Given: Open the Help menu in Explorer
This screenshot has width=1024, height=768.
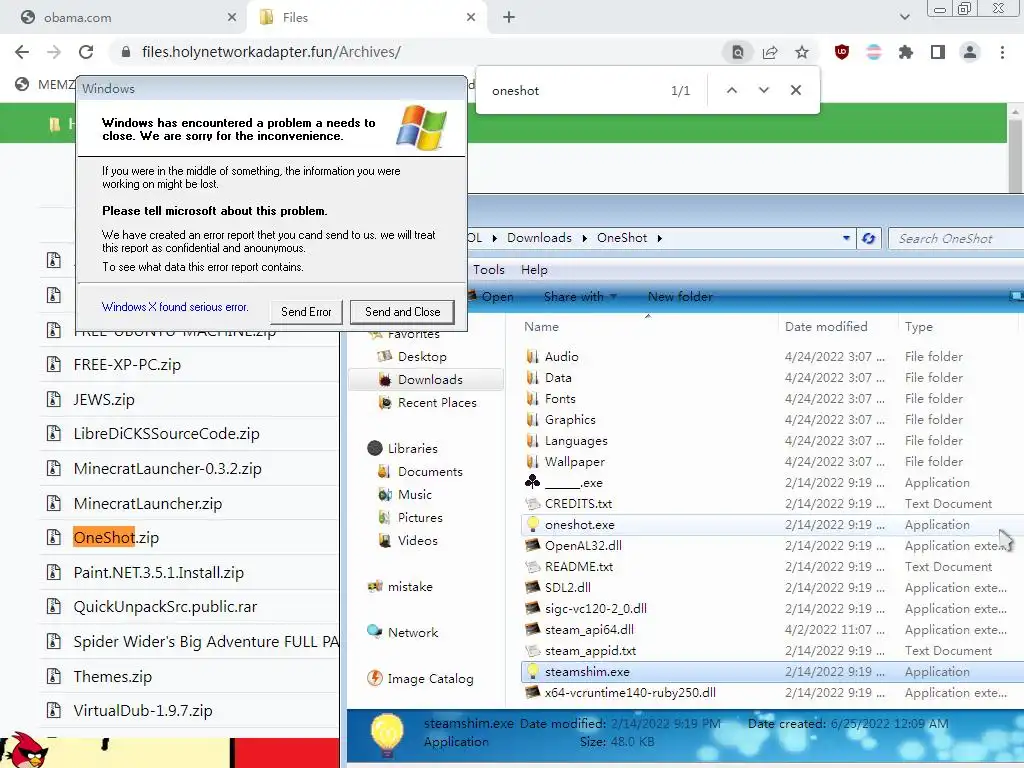Looking at the screenshot, I should click(x=534, y=270).
